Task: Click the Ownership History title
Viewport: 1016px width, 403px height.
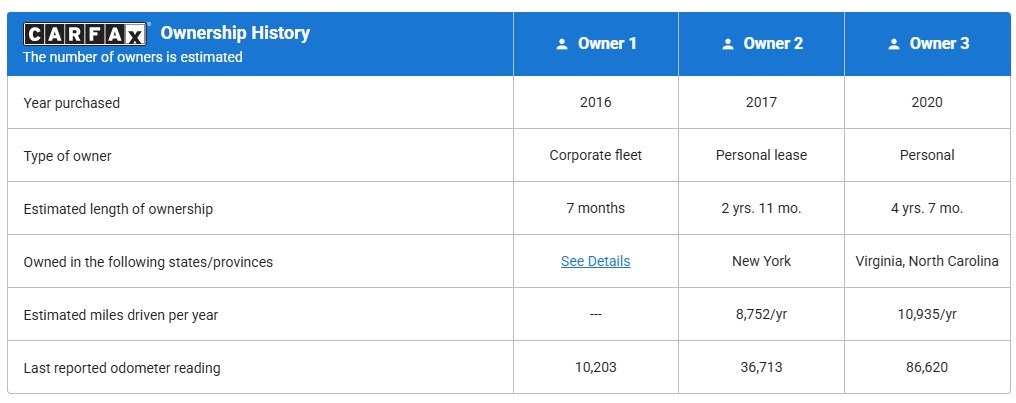Action: pos(235,32)
